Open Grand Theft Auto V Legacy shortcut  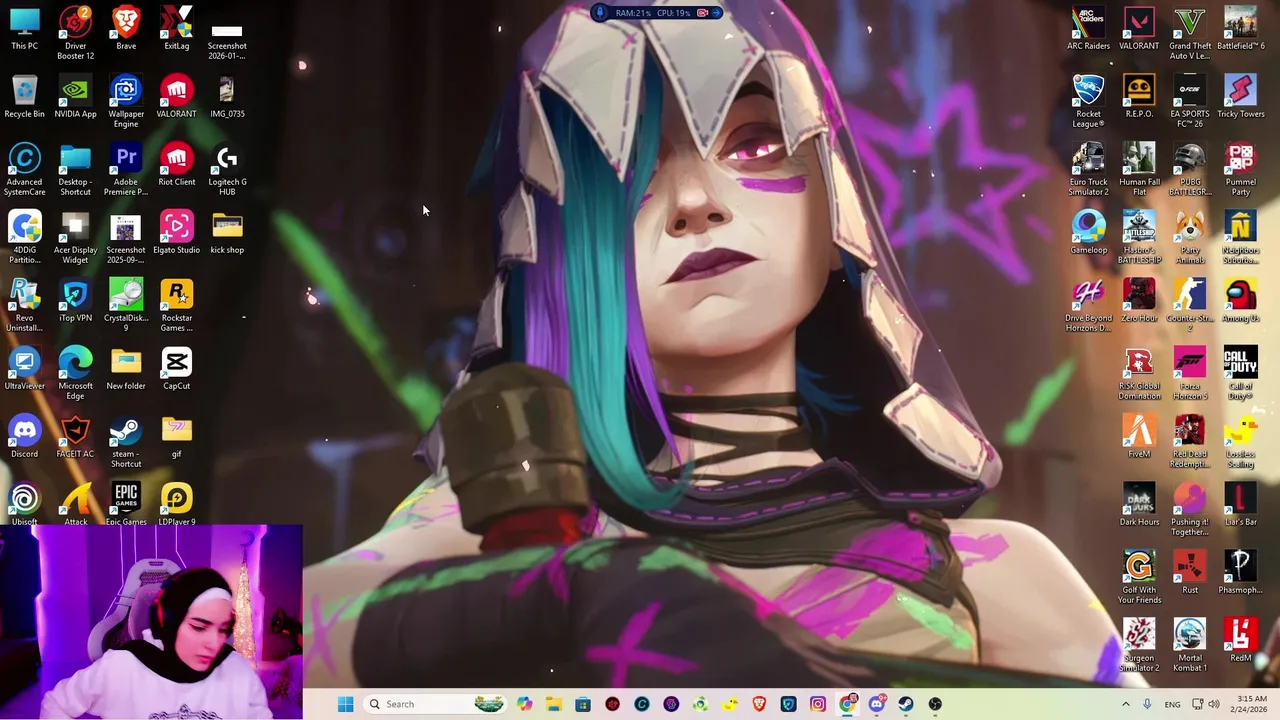(x=1190, y=33)
